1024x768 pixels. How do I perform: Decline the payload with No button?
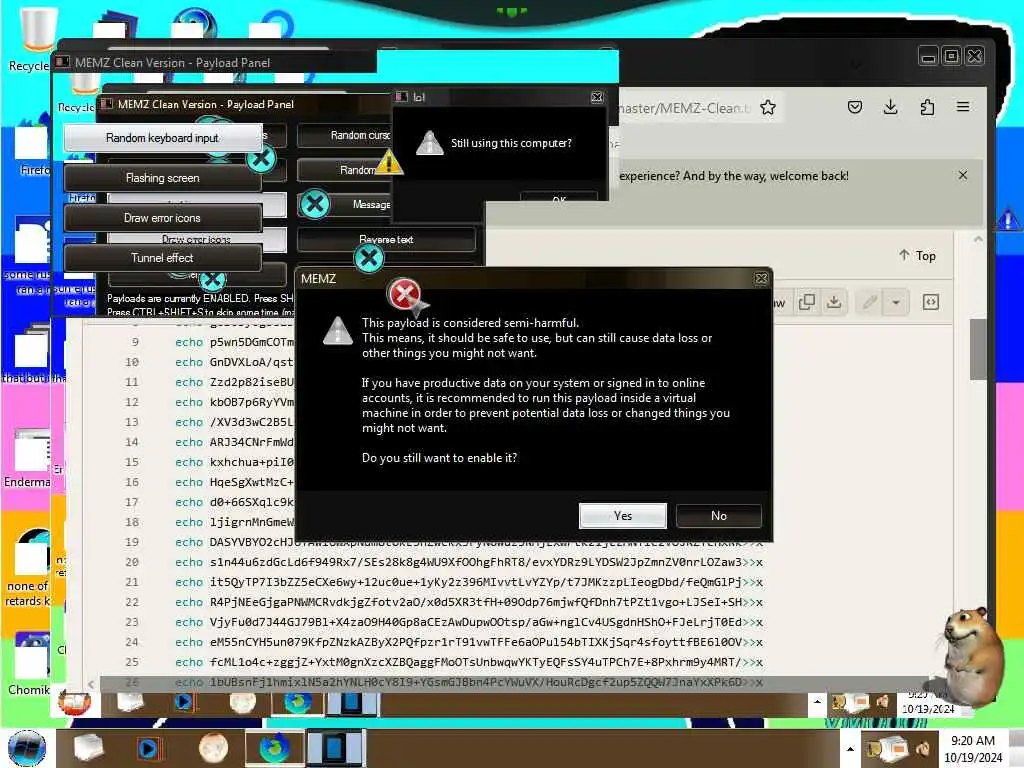(x=718, y=516)
